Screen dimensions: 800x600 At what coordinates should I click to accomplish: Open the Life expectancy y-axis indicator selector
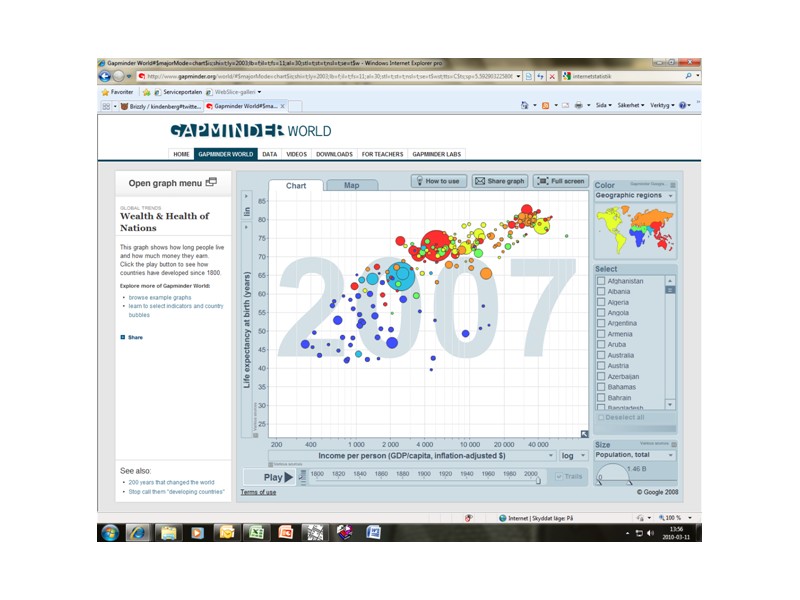[246, 330]
